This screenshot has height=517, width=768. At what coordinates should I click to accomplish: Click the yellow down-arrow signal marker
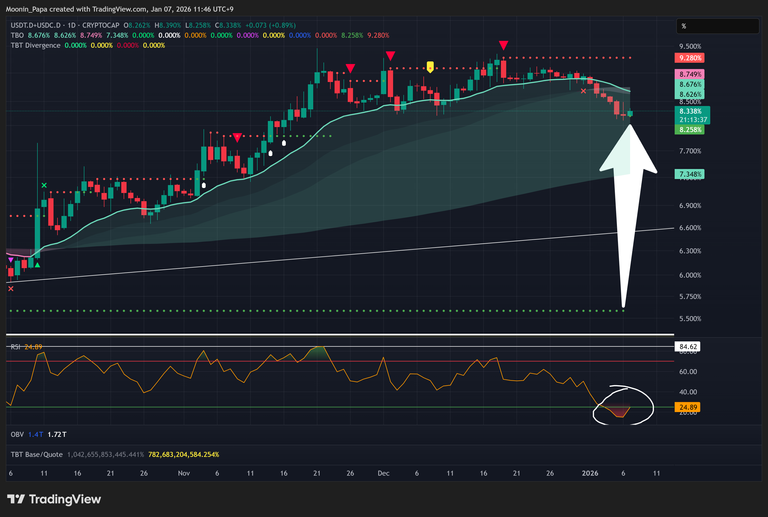pos(430,66)
